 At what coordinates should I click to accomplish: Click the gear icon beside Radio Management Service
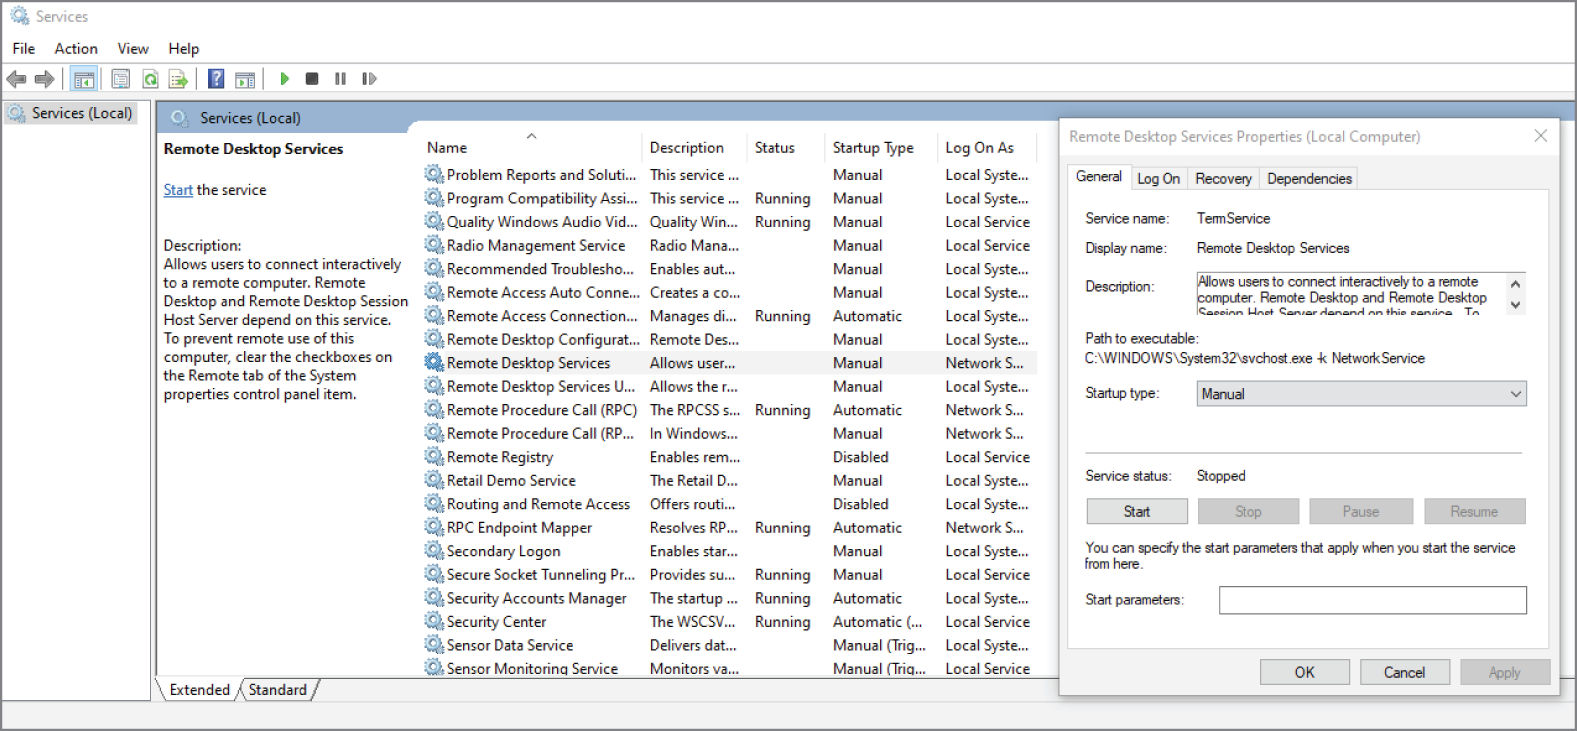(433, 245)
